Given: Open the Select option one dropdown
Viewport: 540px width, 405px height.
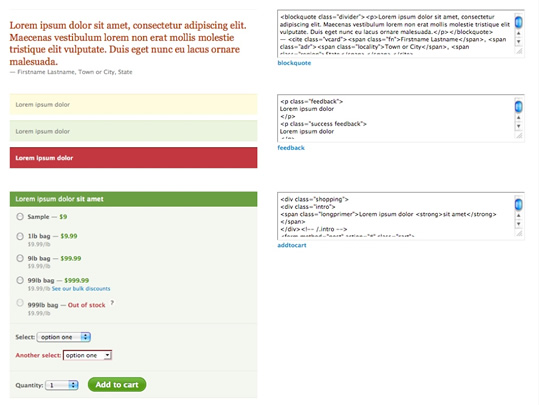Looking at the screenshot, I should pos(64,337).
